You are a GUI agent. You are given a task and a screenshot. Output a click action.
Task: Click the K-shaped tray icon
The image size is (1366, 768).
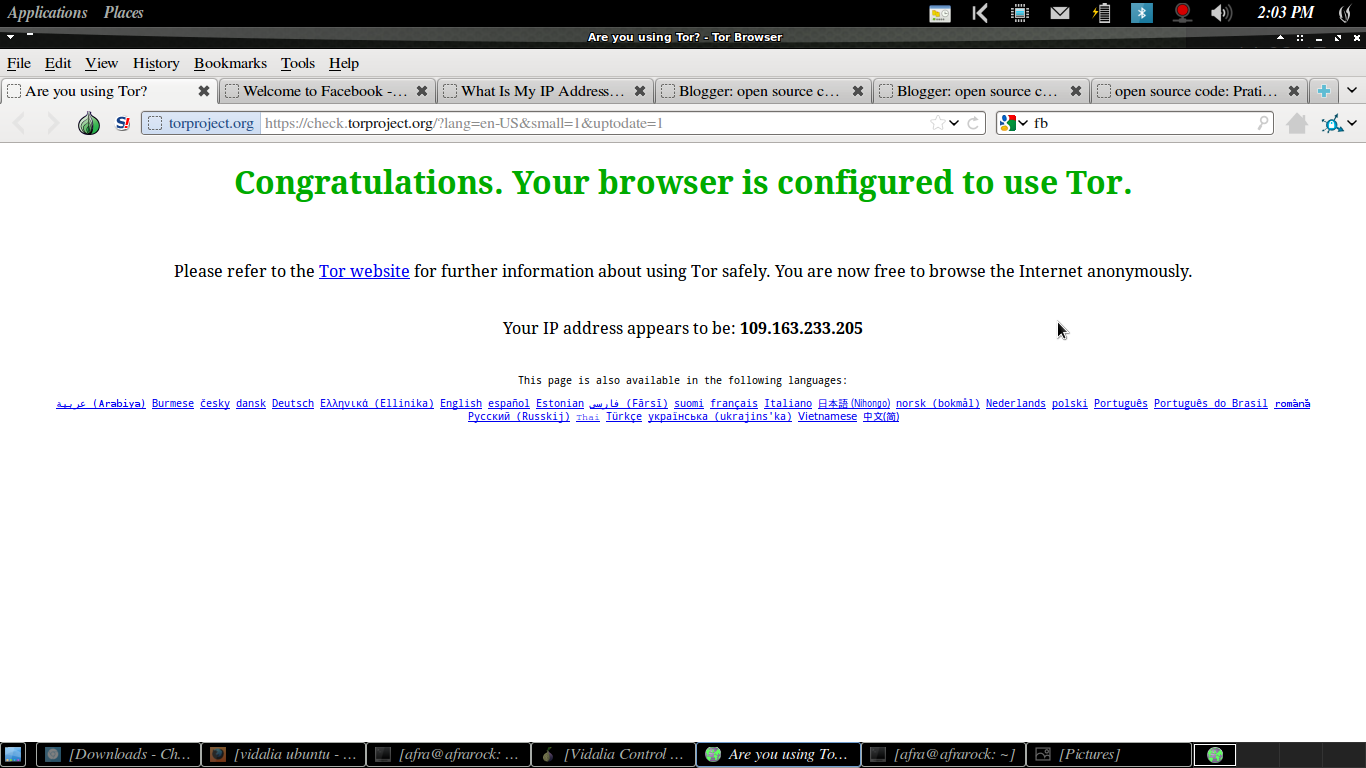point(980,13)
